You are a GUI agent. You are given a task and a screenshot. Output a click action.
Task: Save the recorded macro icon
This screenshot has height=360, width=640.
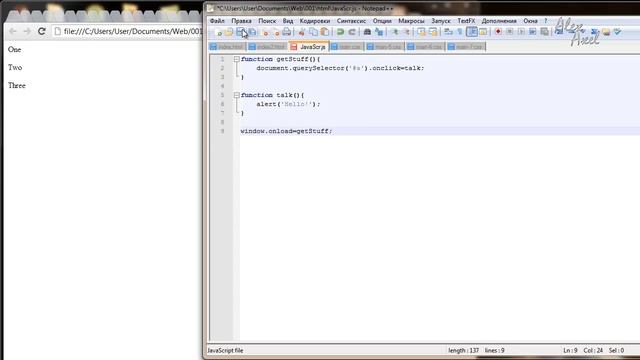pyautogui.click(x=544, y=31)
